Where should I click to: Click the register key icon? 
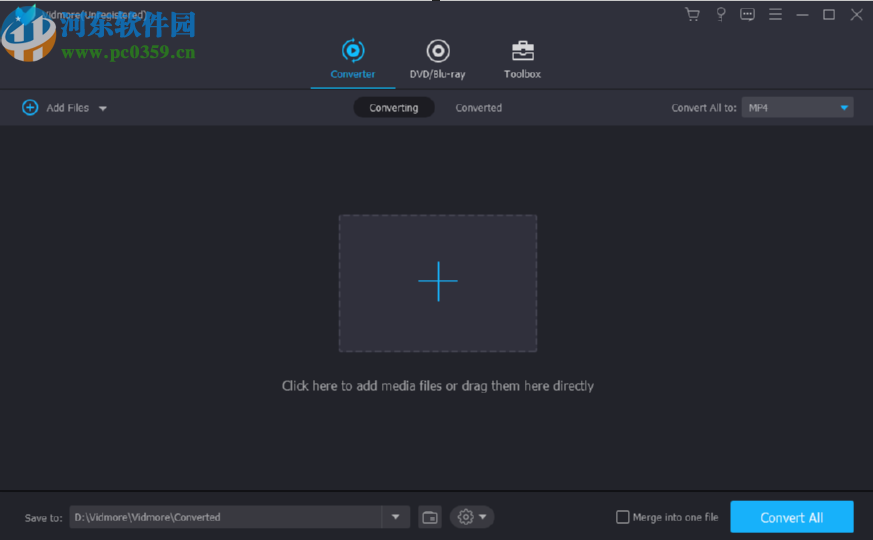click(x=720, y=14)
